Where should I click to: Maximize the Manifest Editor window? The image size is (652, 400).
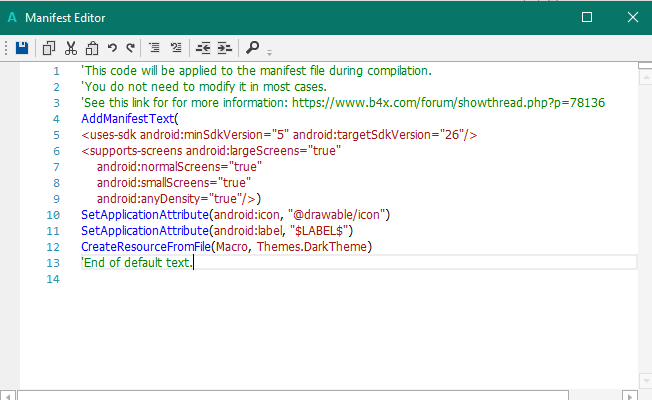587,17
